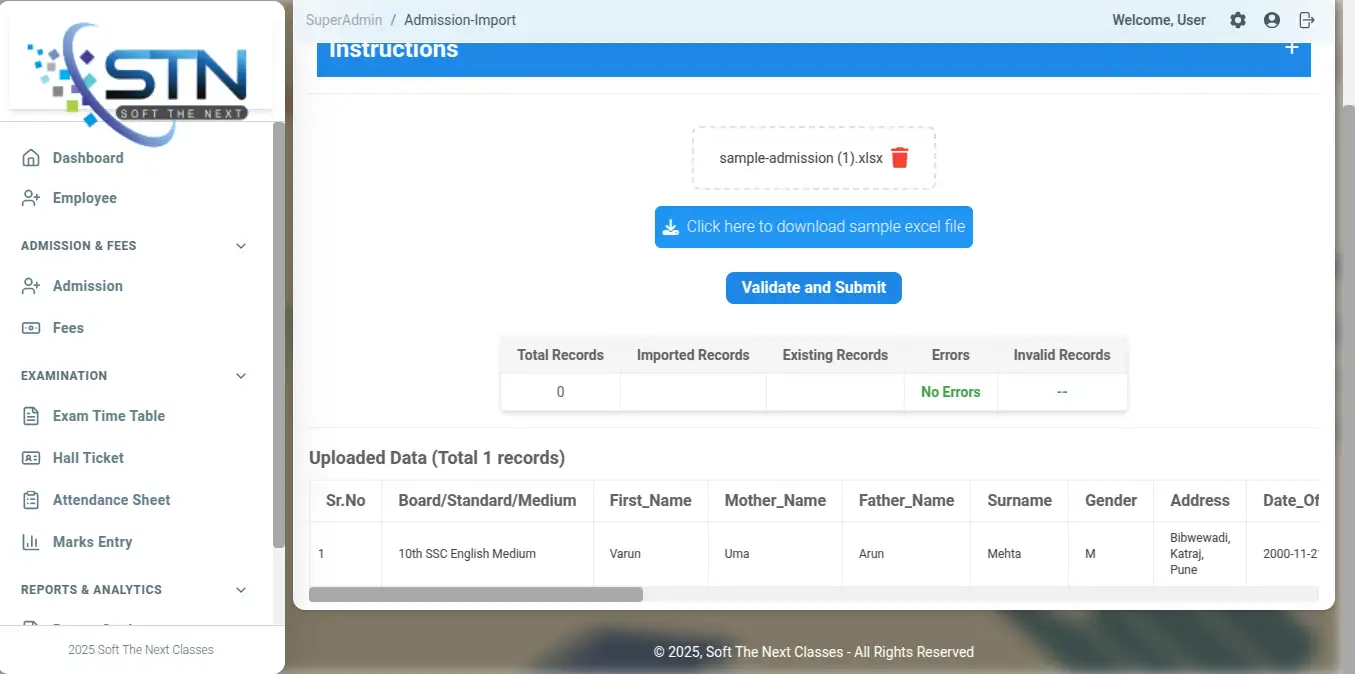Click the SuperAdmin breadcrumb link
The width and height of the screenshot is (1355, 674).
pyautogui.click(x=344, y=20)
